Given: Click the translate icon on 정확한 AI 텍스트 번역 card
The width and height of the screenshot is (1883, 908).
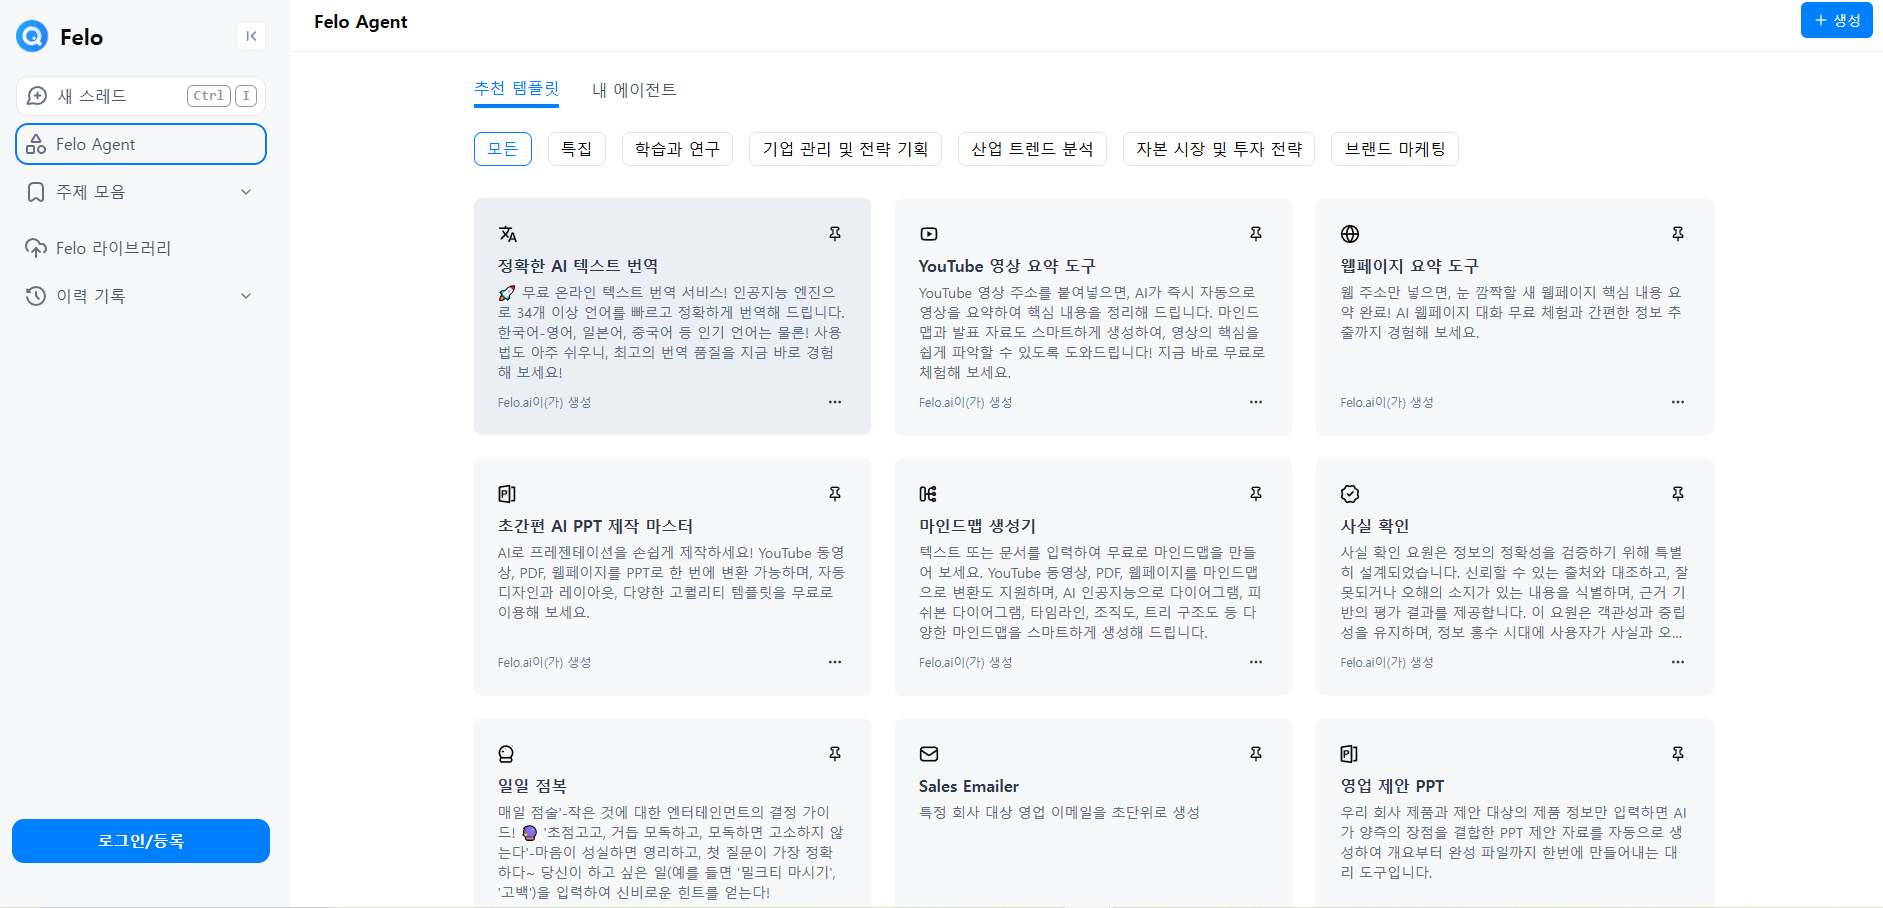Looking at the screenshot, I should 508,234.
